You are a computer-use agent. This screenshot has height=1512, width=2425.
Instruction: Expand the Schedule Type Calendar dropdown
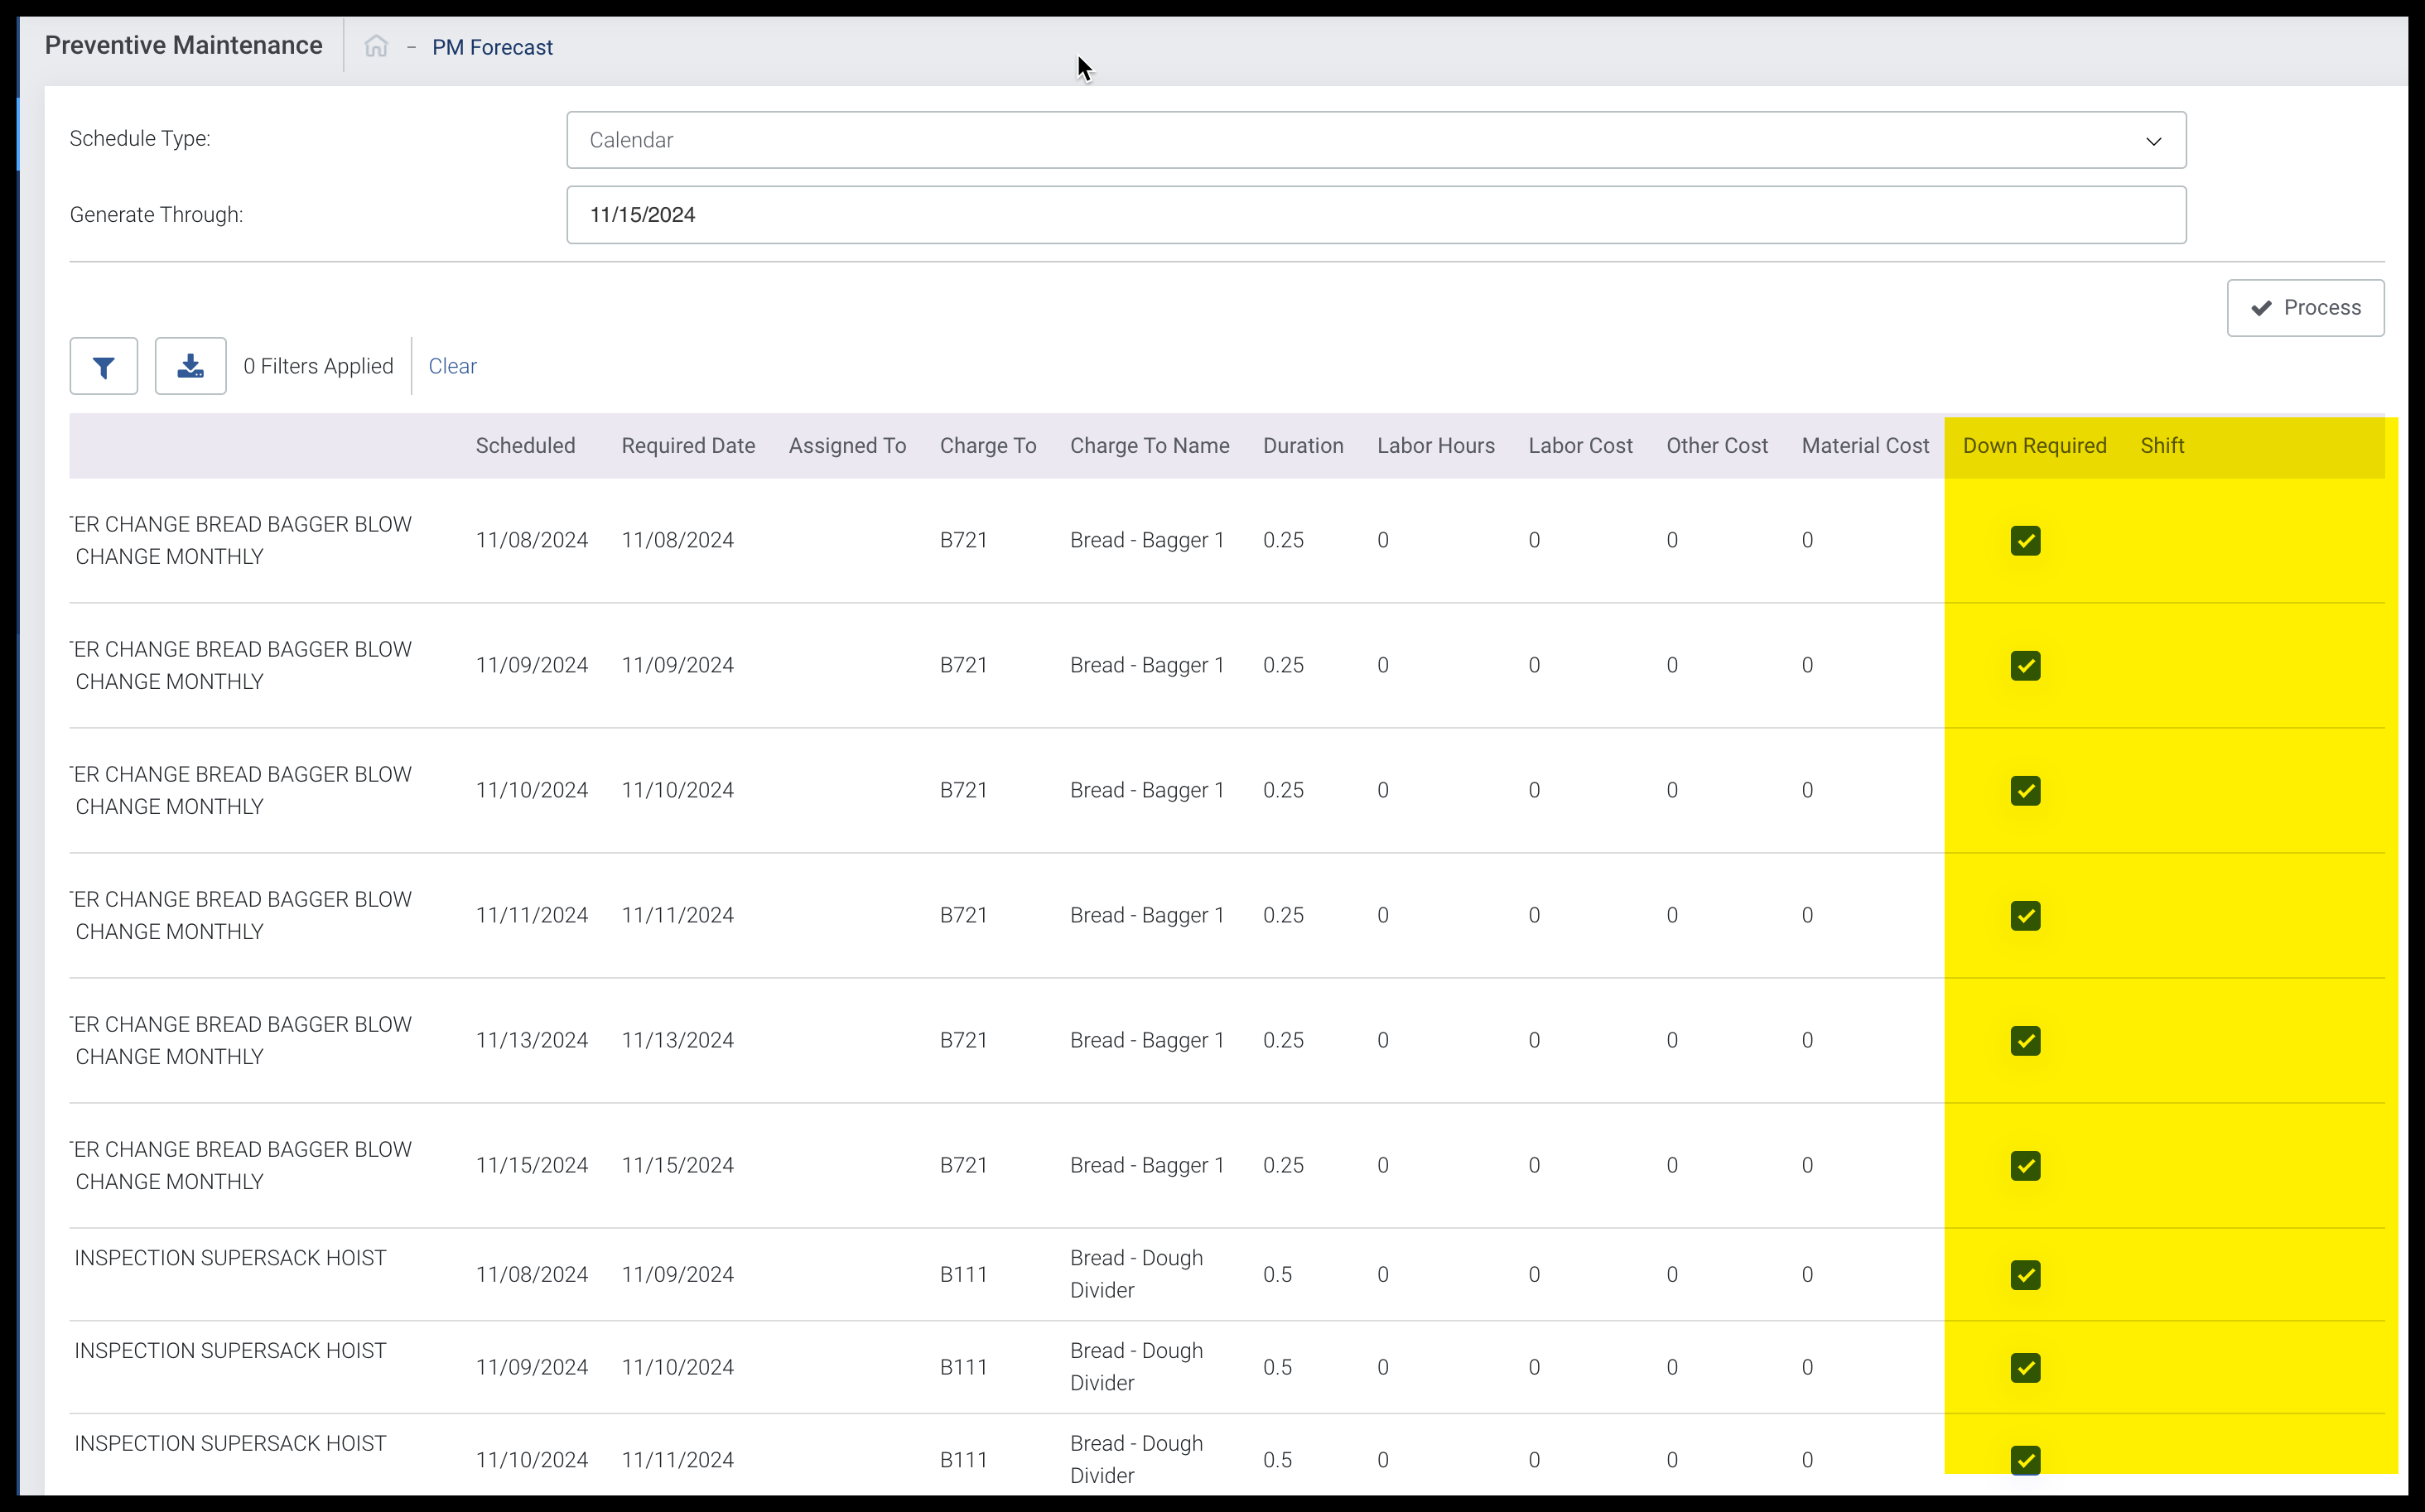[x=1375, y=140]
